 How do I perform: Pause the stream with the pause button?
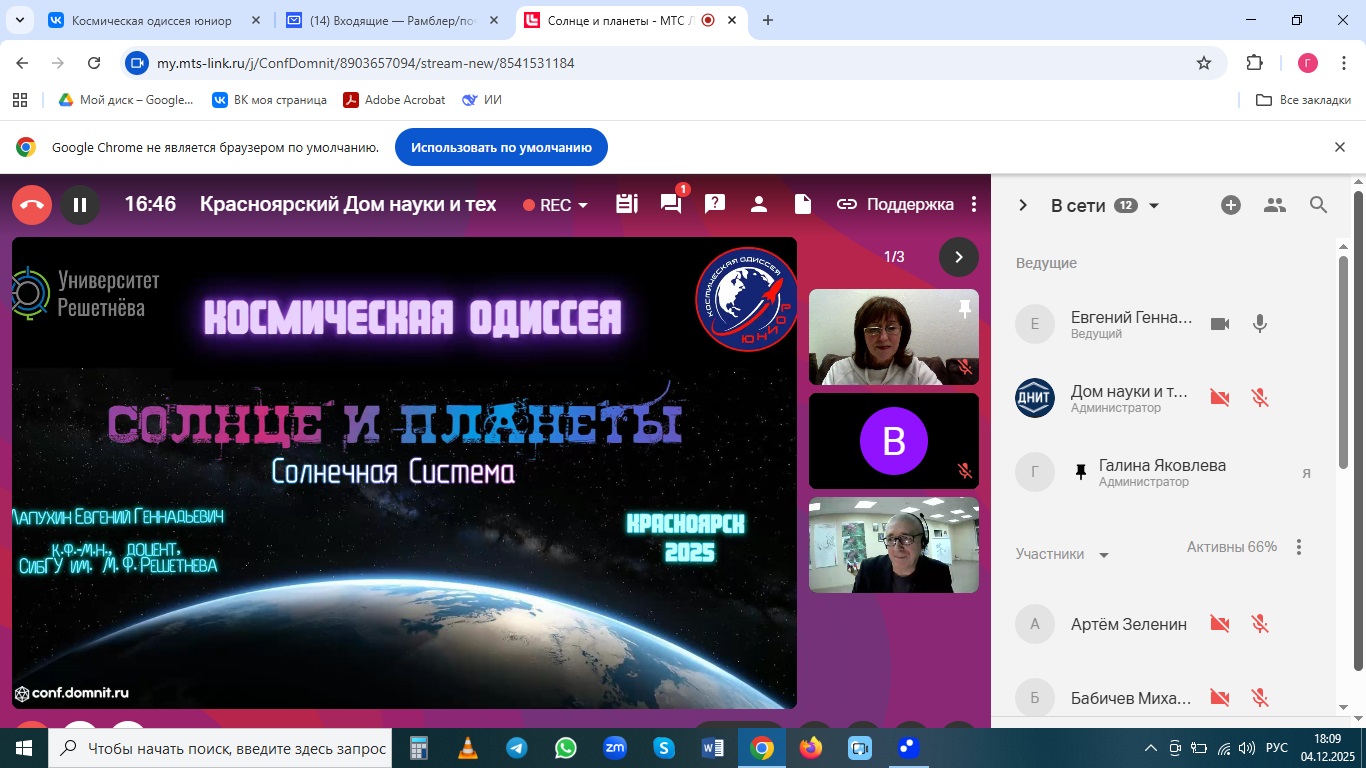click(x=80, y=205)
